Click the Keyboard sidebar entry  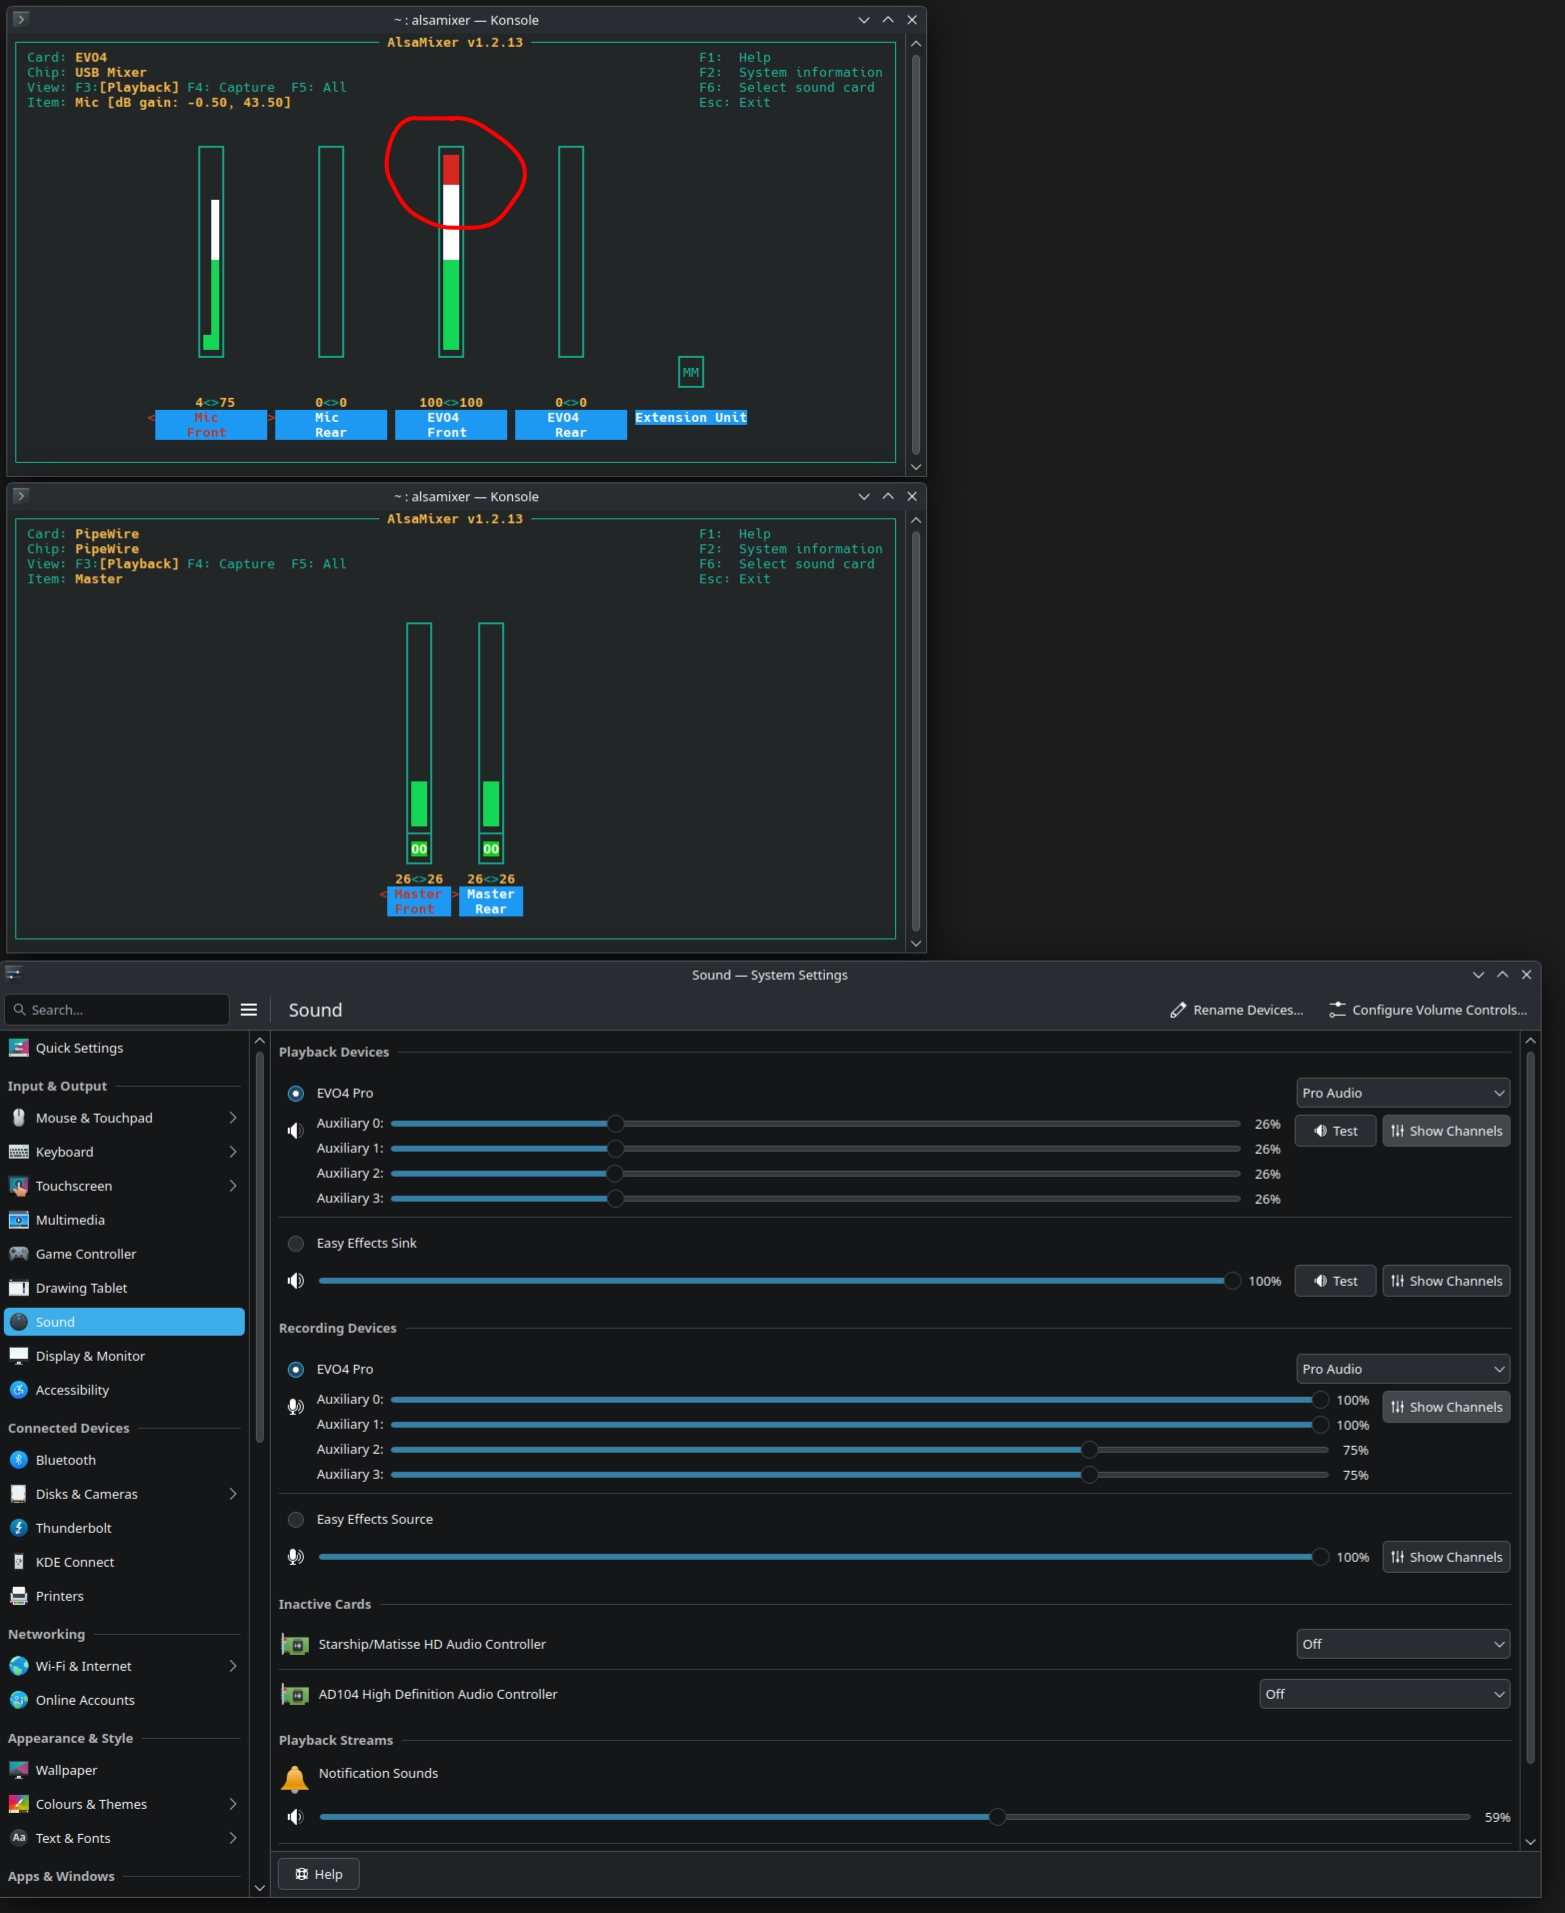[124, 1151]
